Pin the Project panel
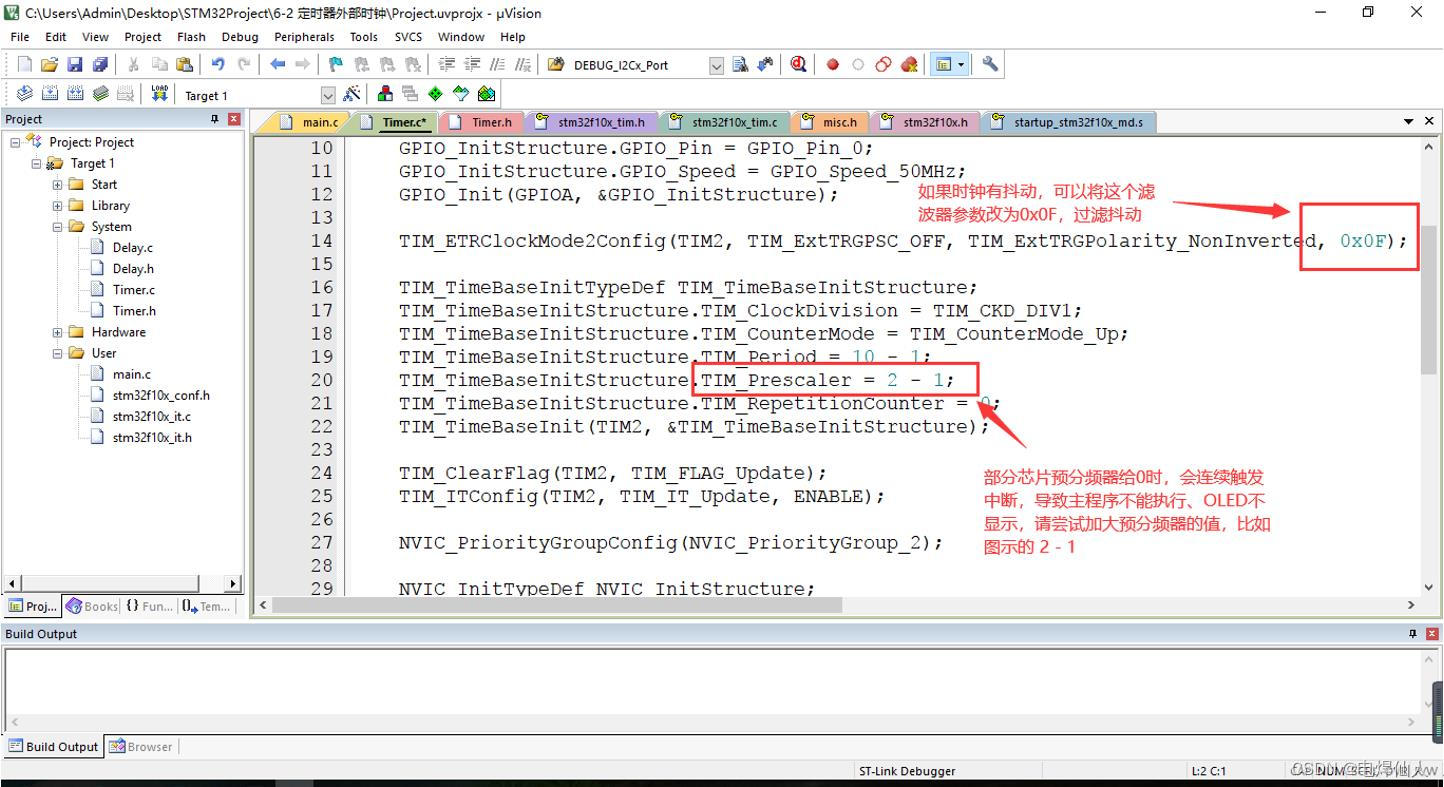Screen dimensions: 1444x787 214,119
